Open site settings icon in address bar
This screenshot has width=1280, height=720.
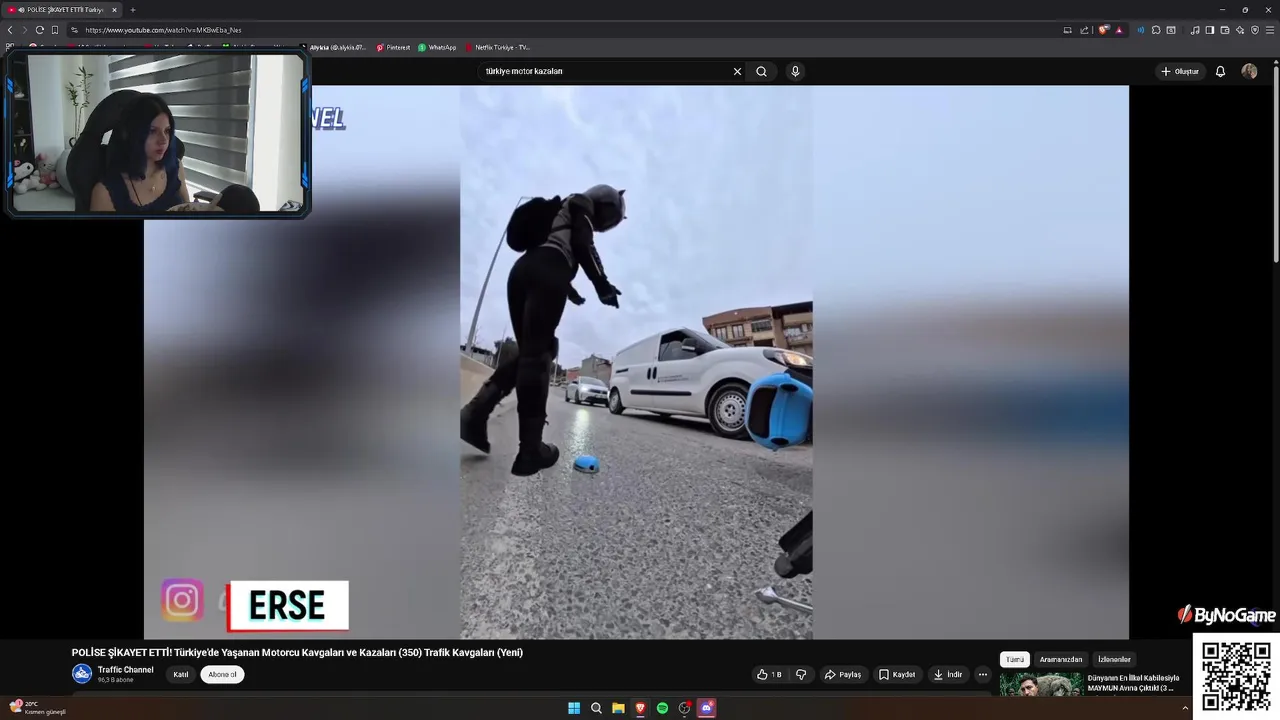(x=74, y=30)
